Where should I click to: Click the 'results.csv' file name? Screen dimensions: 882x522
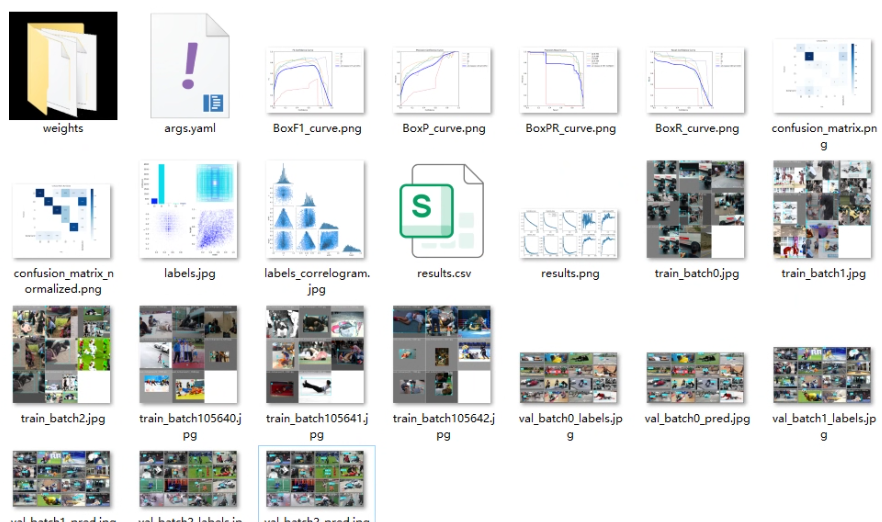pyautogui.click(x=444, y=273)
